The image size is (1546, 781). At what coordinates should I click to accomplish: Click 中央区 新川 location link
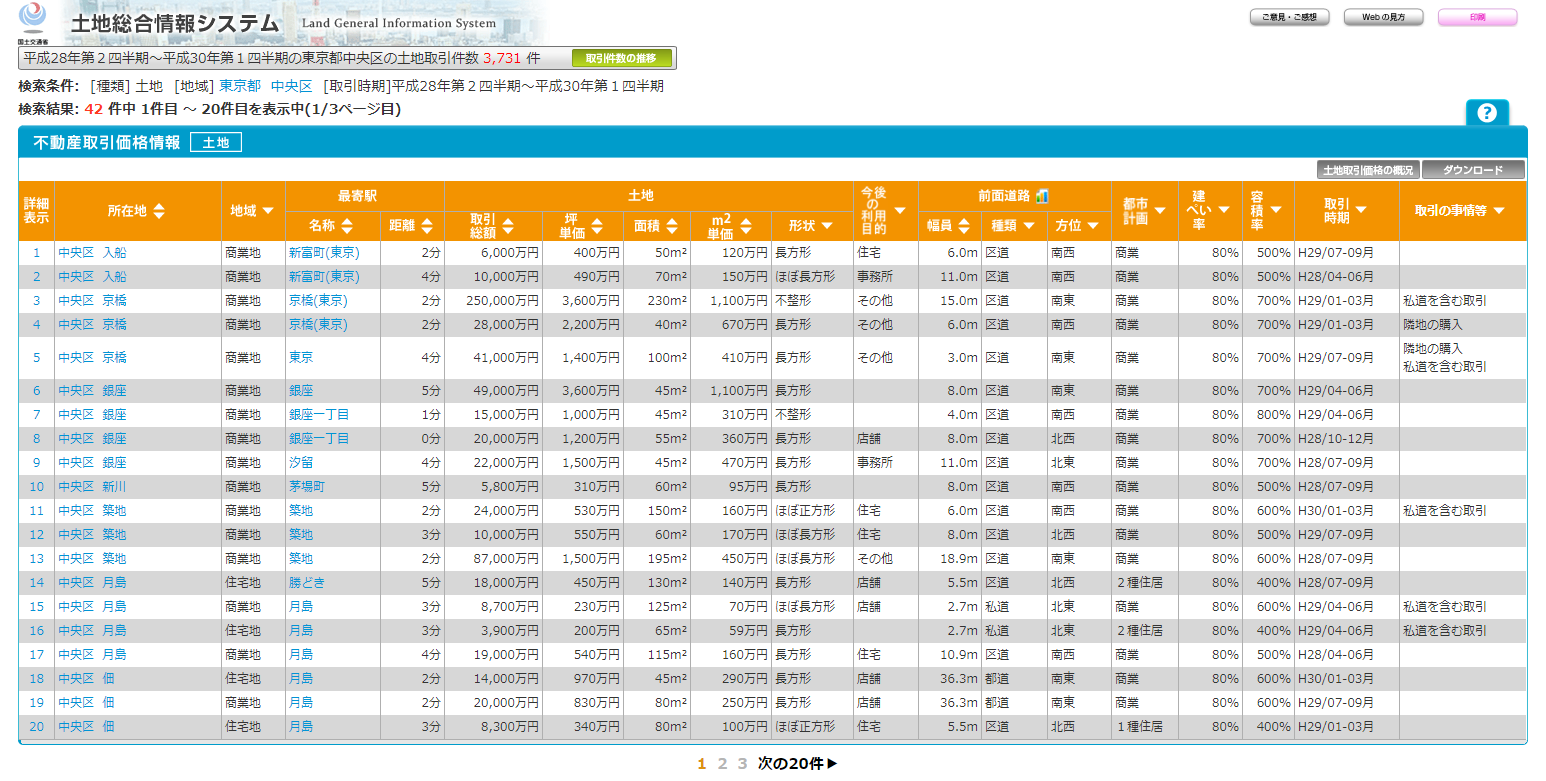coord(93,487)
